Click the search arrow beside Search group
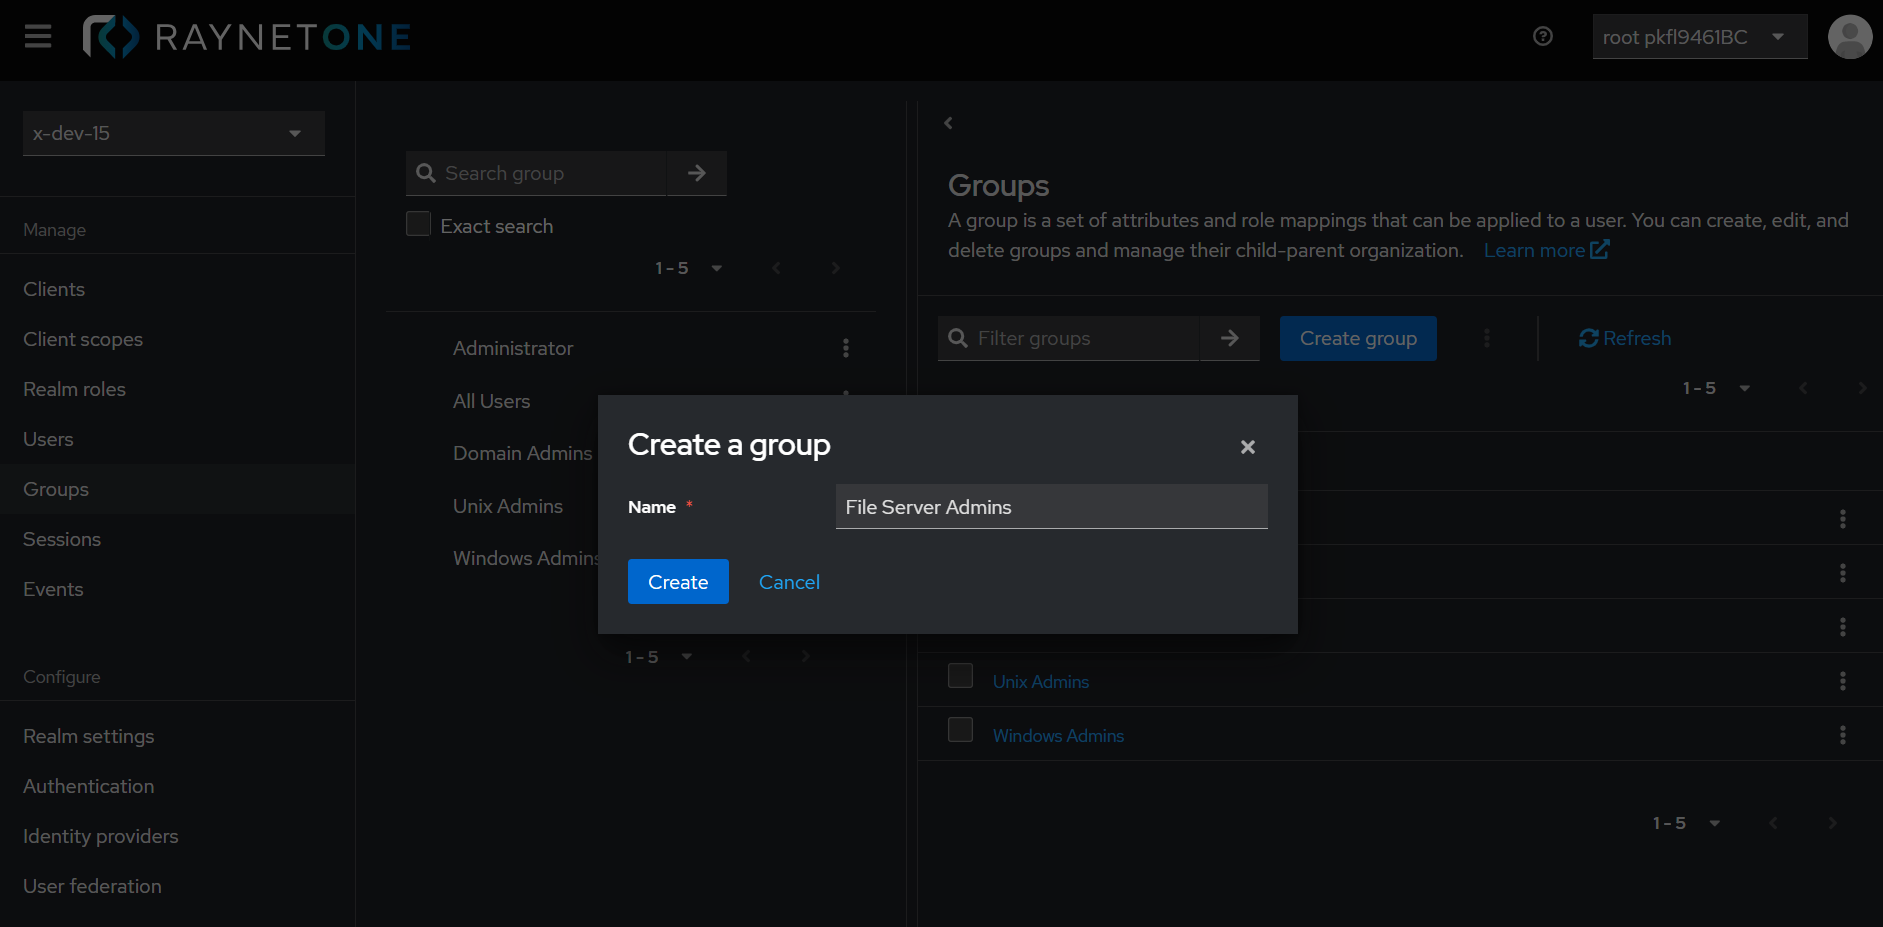The width and height of the screenshot is (1883, 927). click(x=696, y=173)
